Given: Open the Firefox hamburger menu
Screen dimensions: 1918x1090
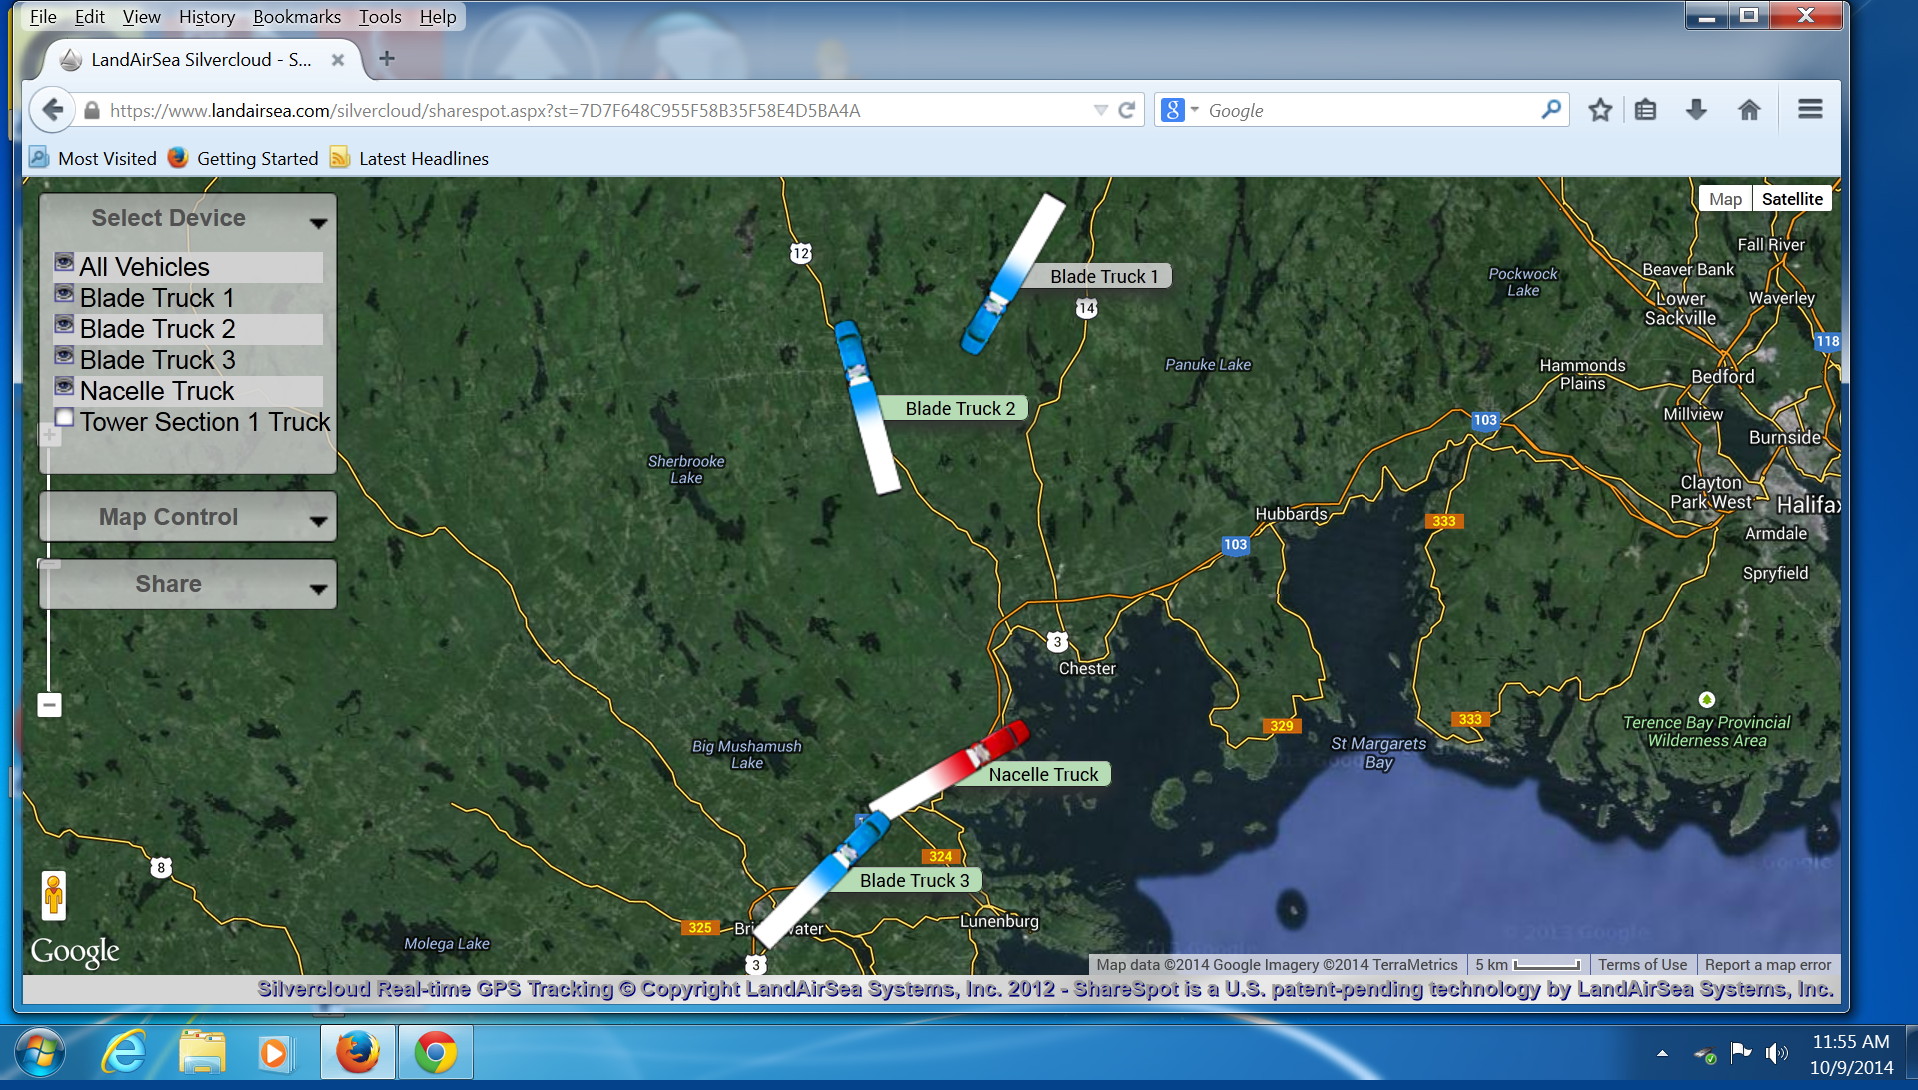Looking at the screenshot, I should [x=1810, y=109].
